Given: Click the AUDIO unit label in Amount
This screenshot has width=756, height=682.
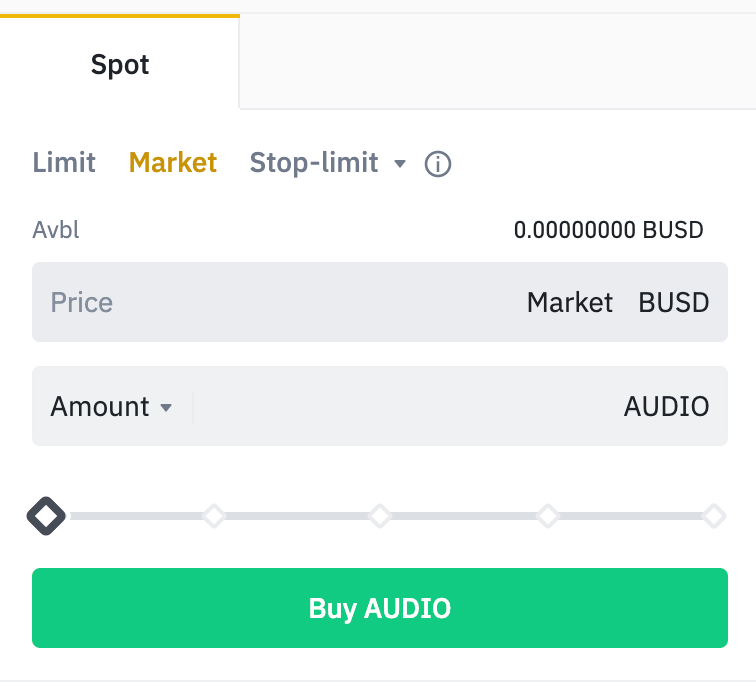Looking at the screenshot, I should [666, 406].
